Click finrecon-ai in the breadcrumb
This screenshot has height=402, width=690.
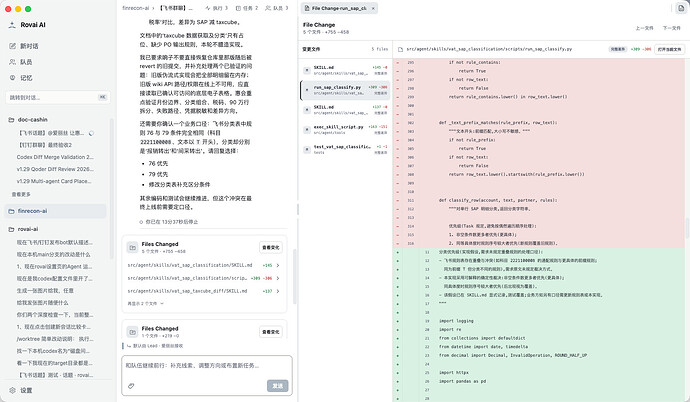click(x=136, y=8)
